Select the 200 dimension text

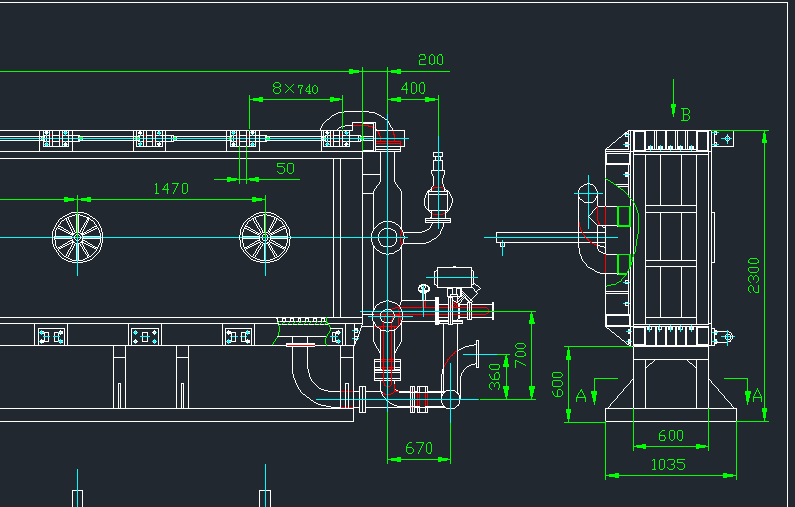tap(430, 60)
